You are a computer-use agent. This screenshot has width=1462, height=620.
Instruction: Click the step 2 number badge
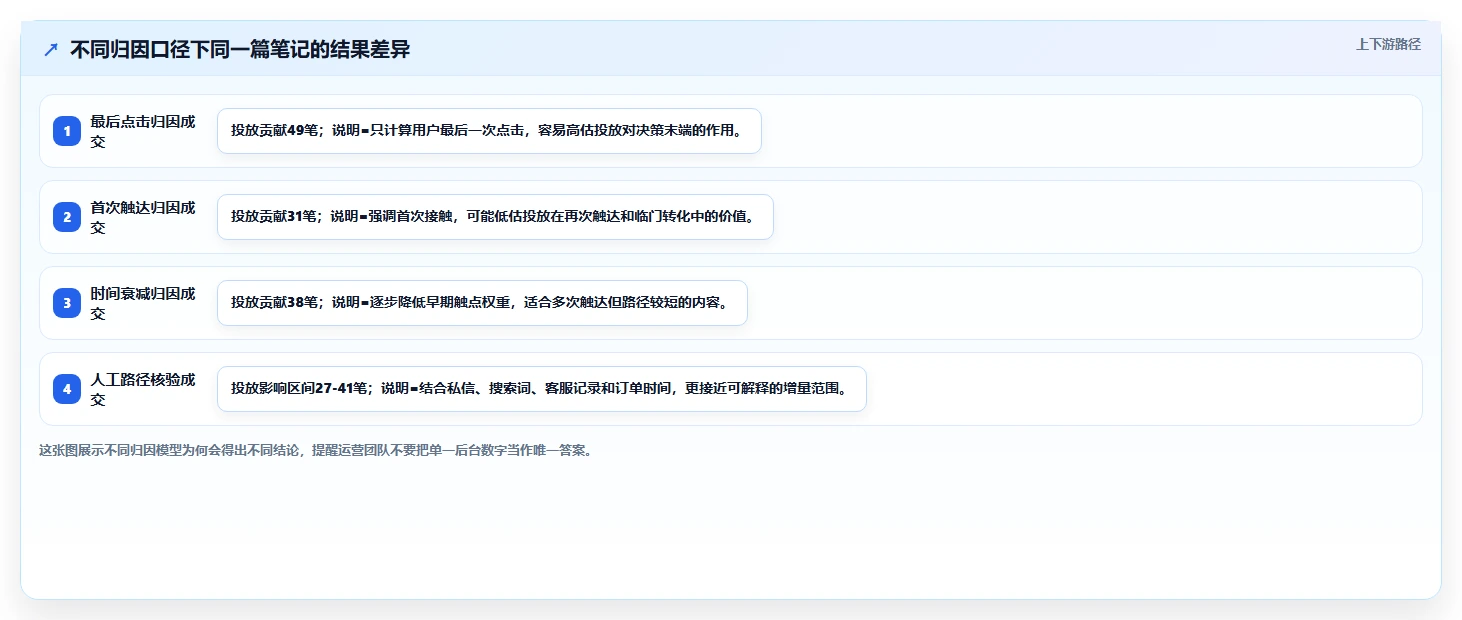(67, 217)
